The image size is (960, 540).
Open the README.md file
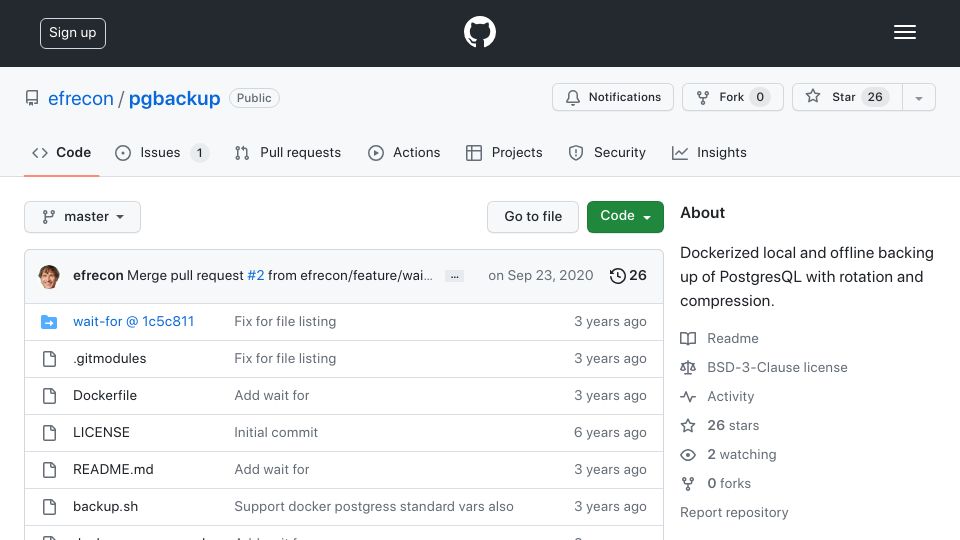pos(113,470)
